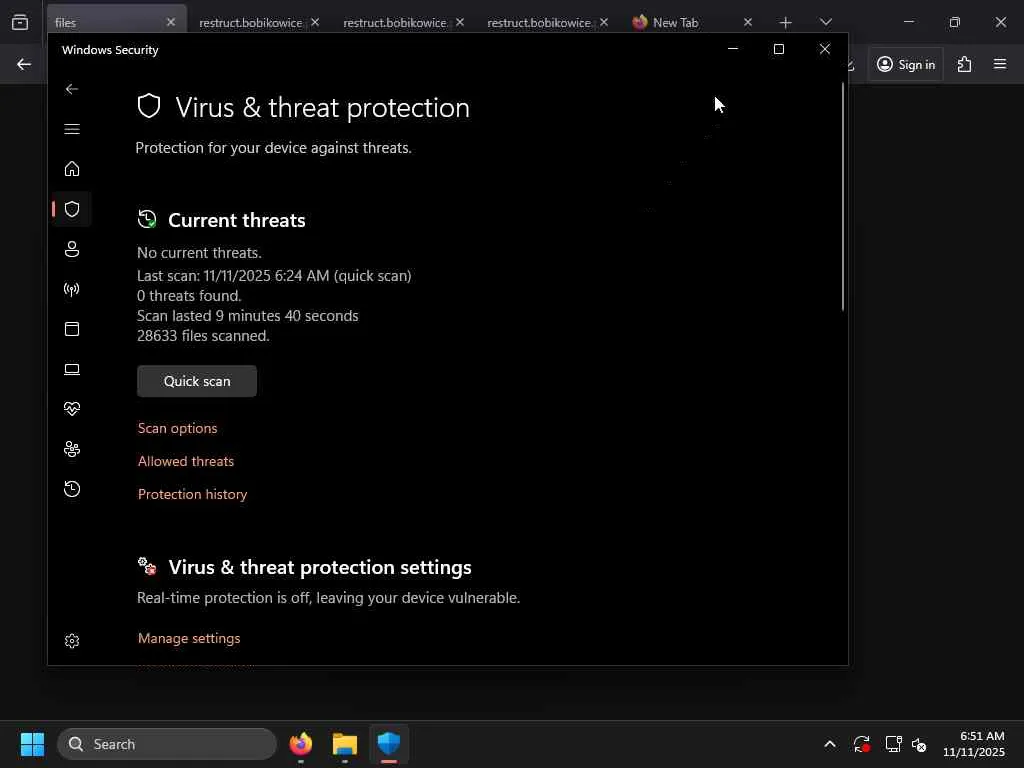Open Scan options link
This screenshot has height=768, width=1024.
click(x=177, y=428)
